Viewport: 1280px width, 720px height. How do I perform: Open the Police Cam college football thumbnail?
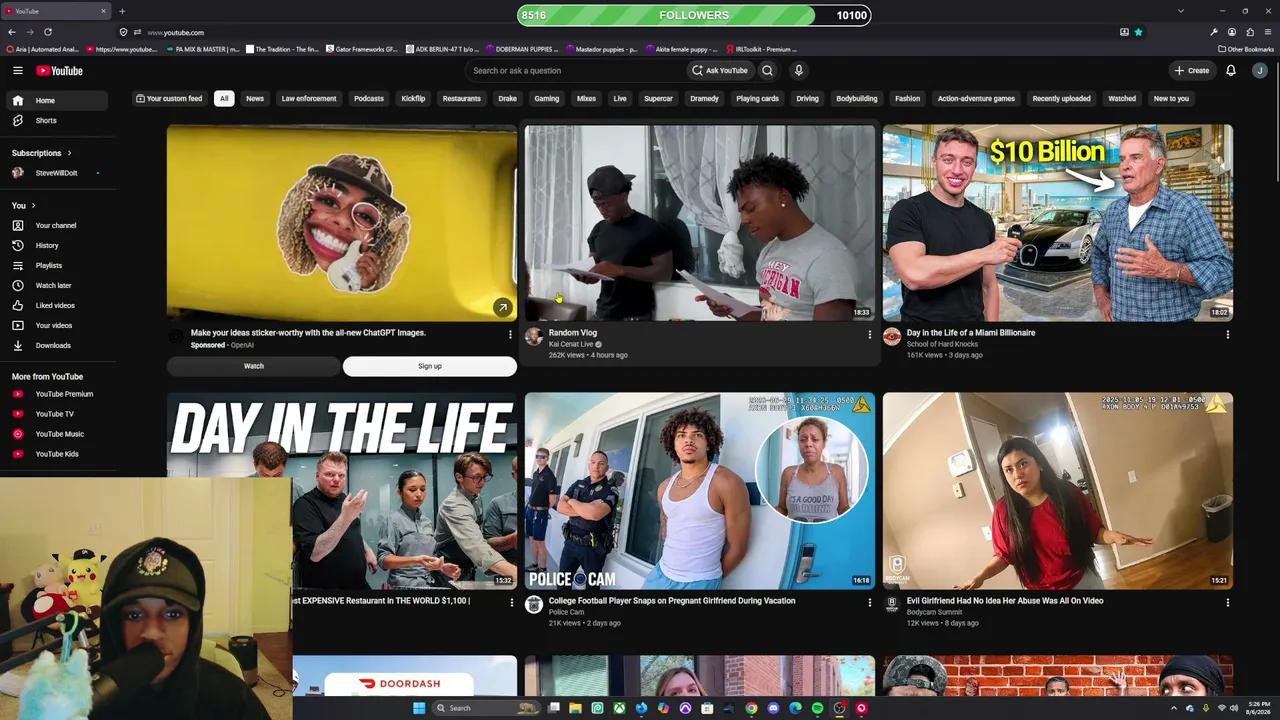tap(700, 490)
